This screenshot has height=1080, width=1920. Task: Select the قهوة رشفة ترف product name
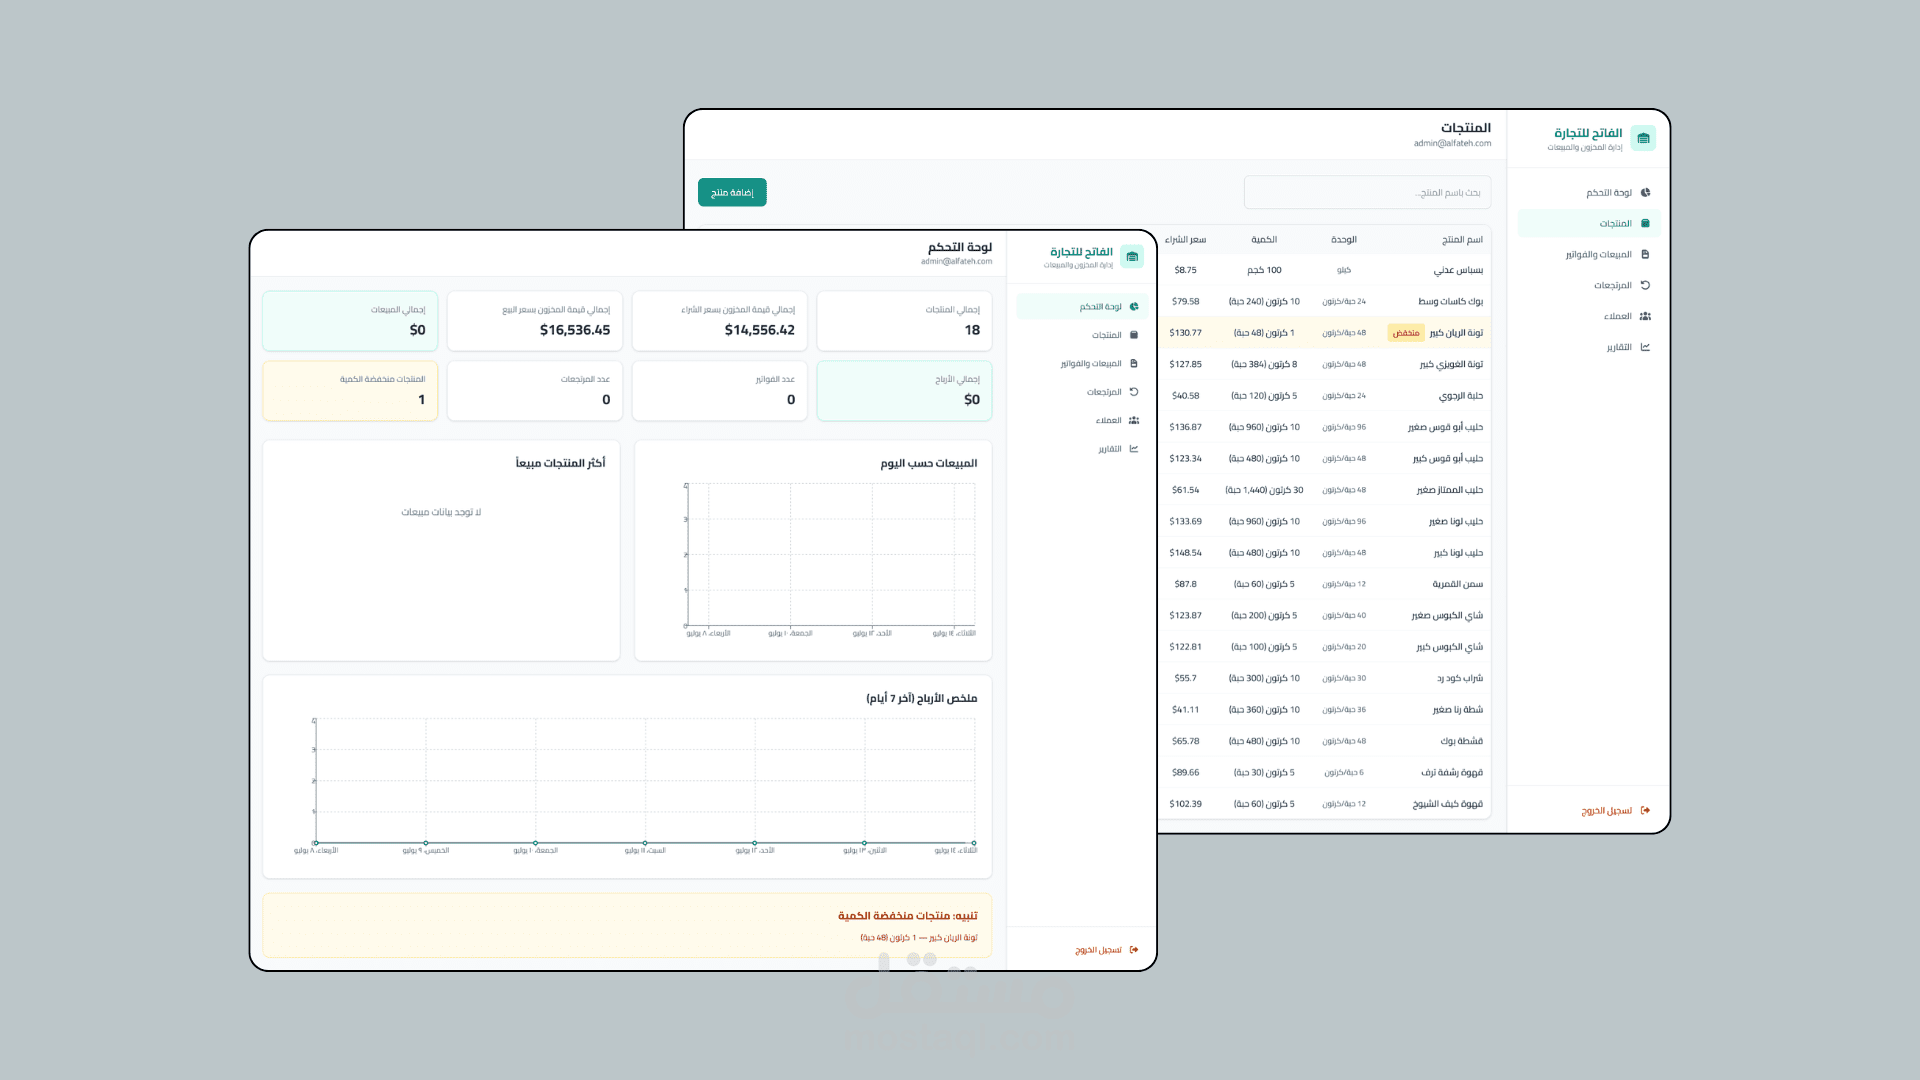1452,772
